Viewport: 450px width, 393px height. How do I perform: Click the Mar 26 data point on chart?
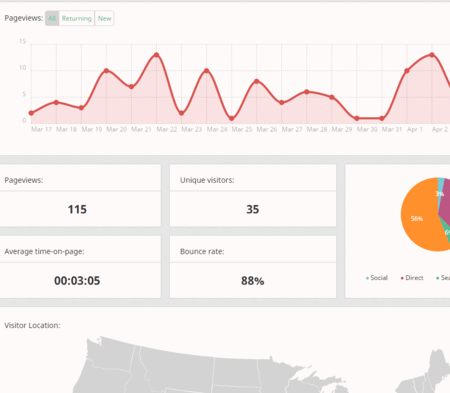pyautogui.click(x=257, y=81)
